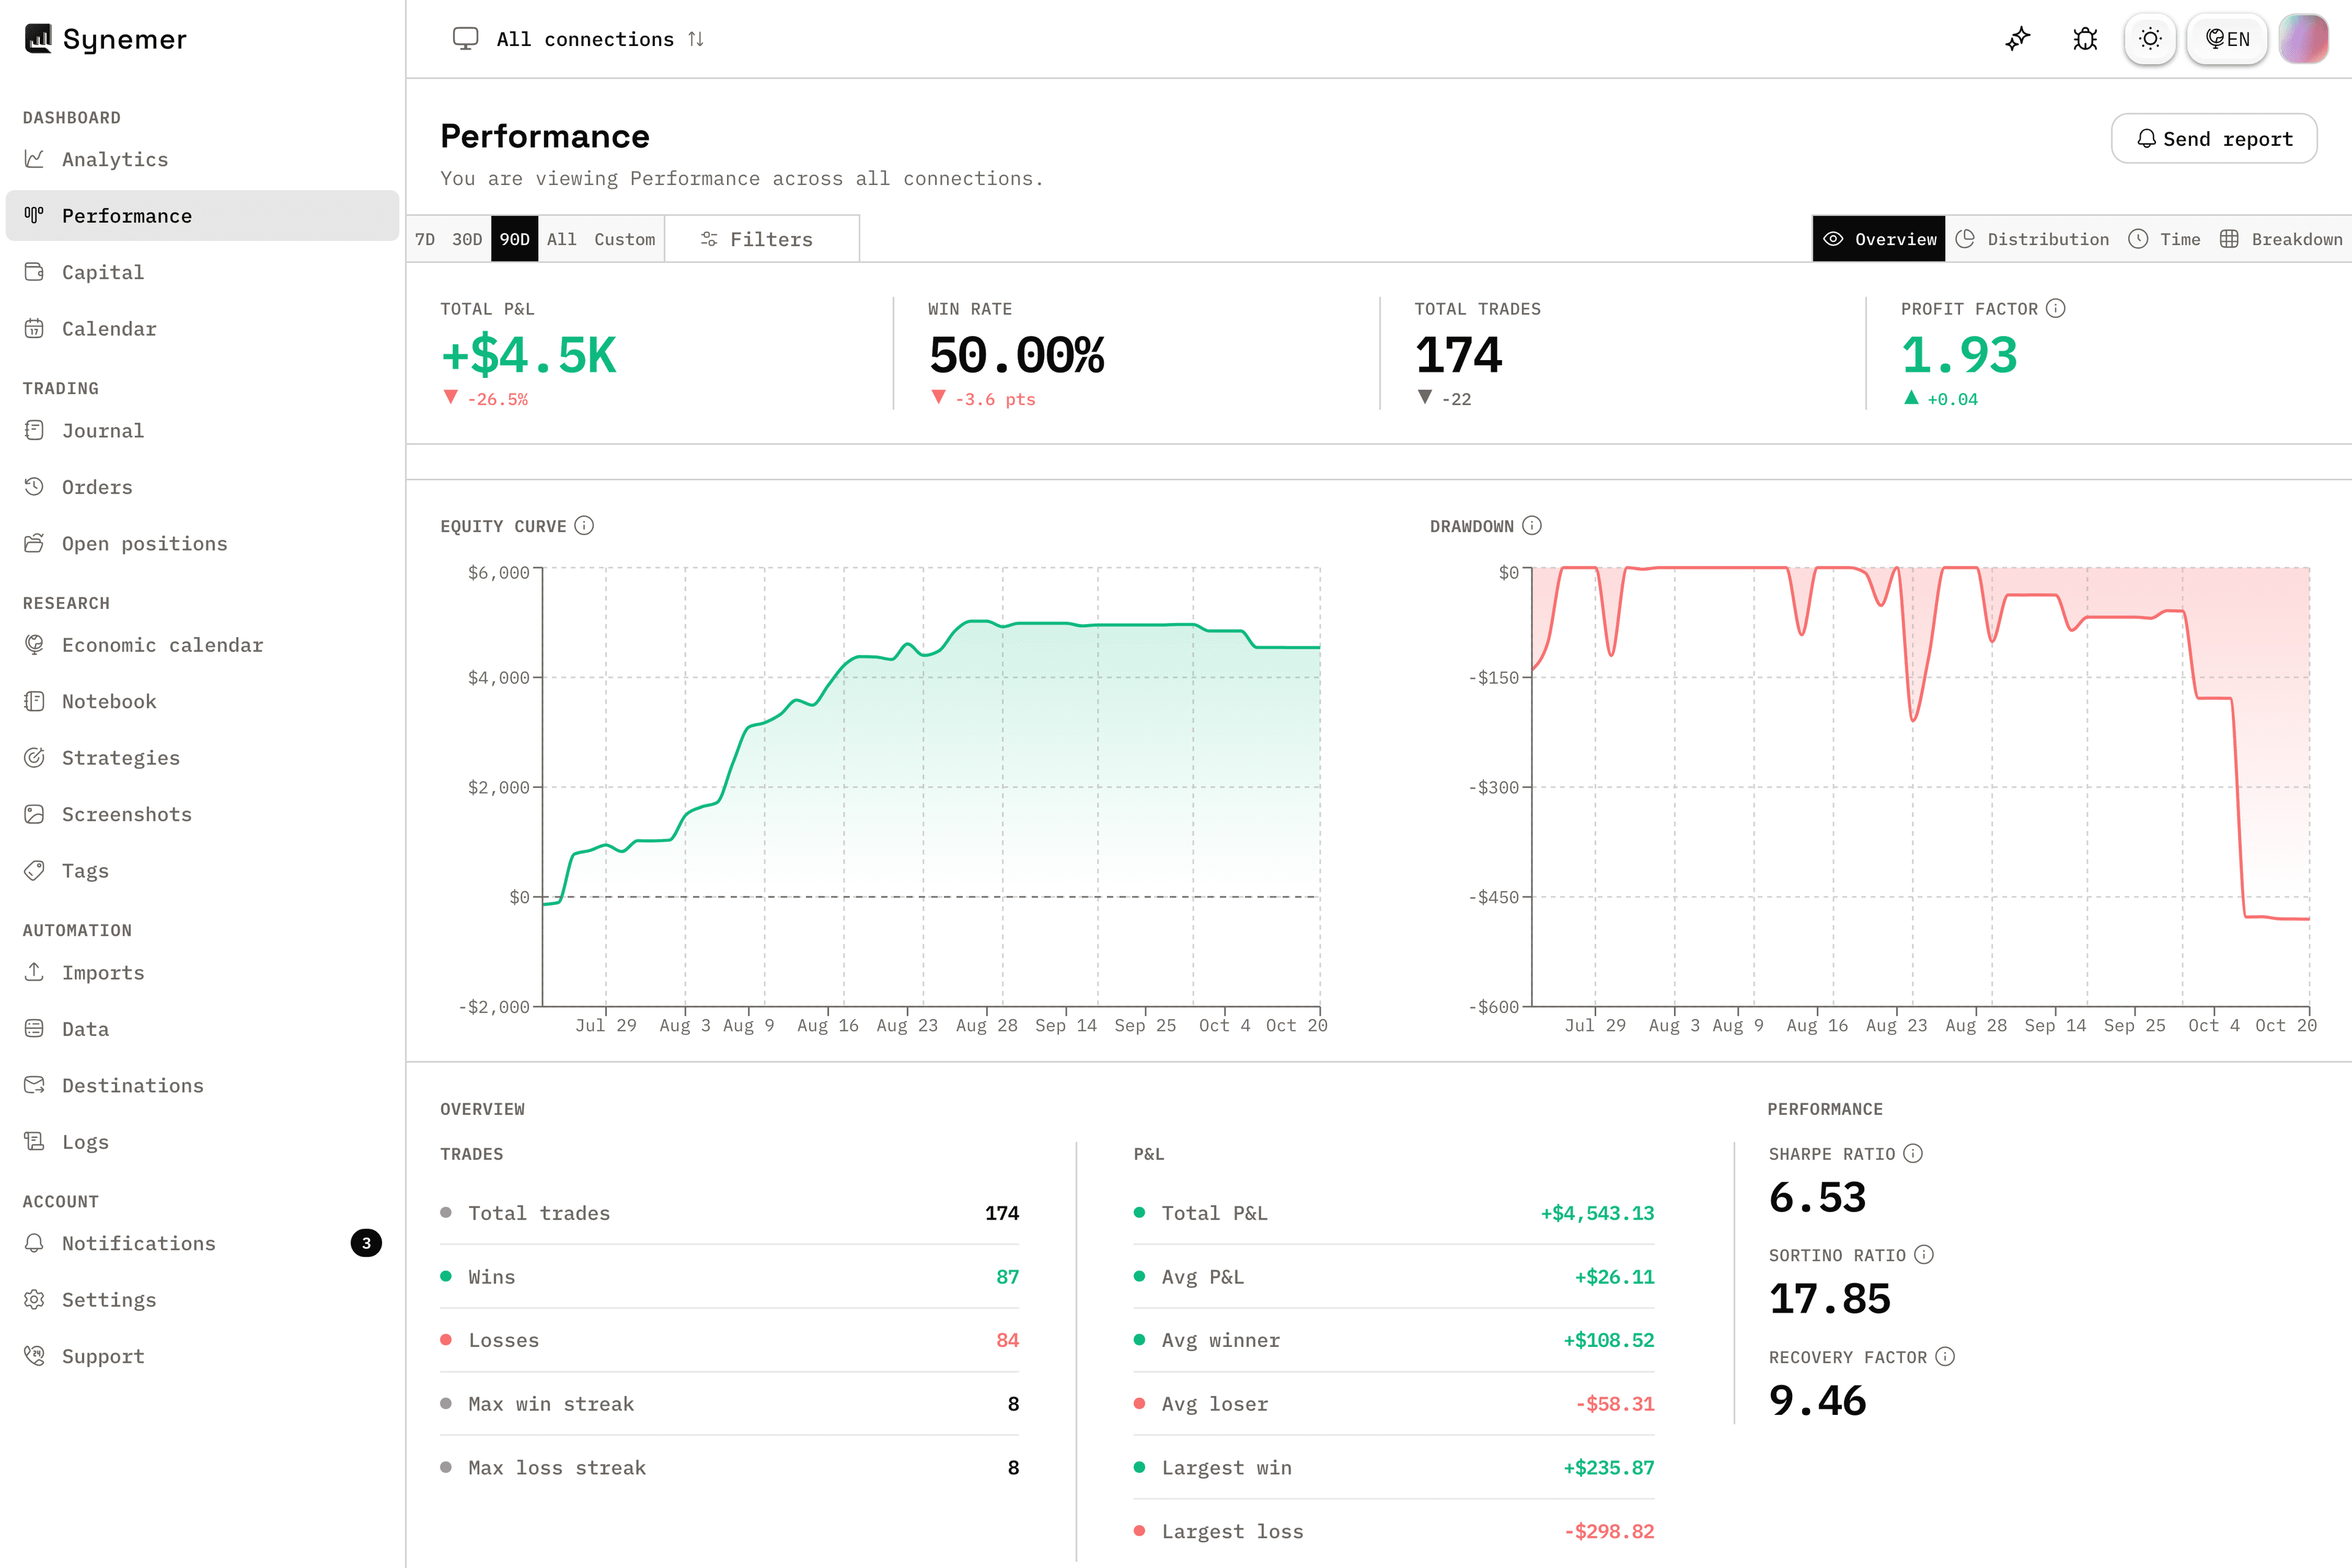2352x1568 pixels.
Task: Toggle the light theme sun button
Action: (2150, 39)
